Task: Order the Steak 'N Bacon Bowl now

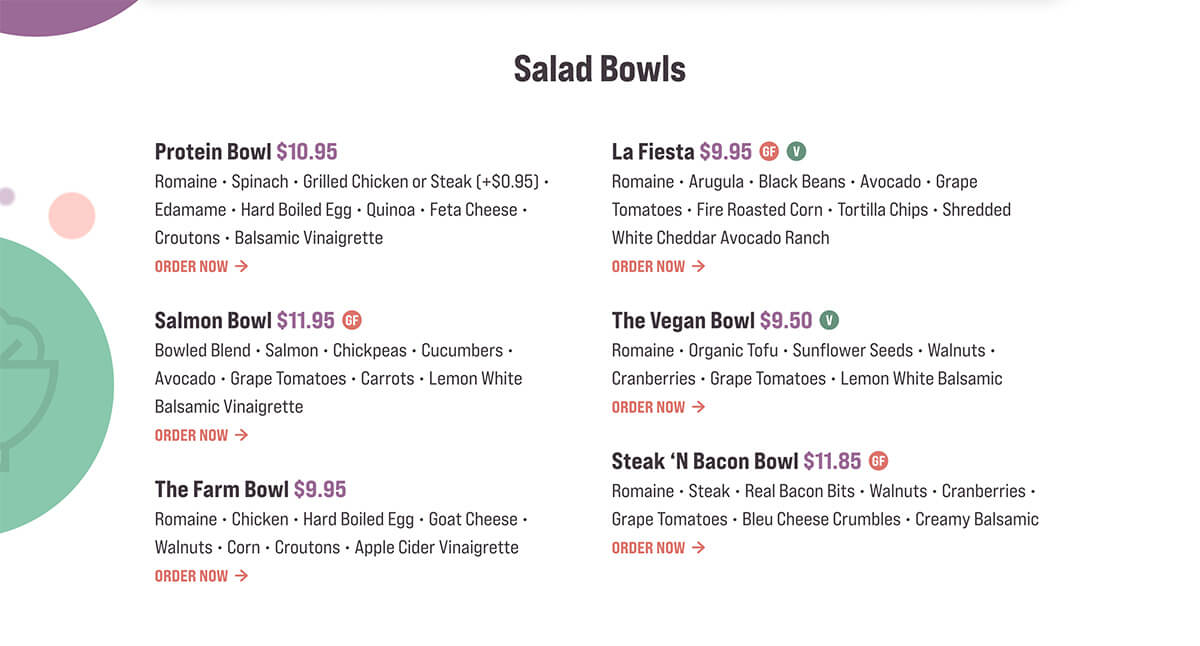Action: [x=658, y=548]
